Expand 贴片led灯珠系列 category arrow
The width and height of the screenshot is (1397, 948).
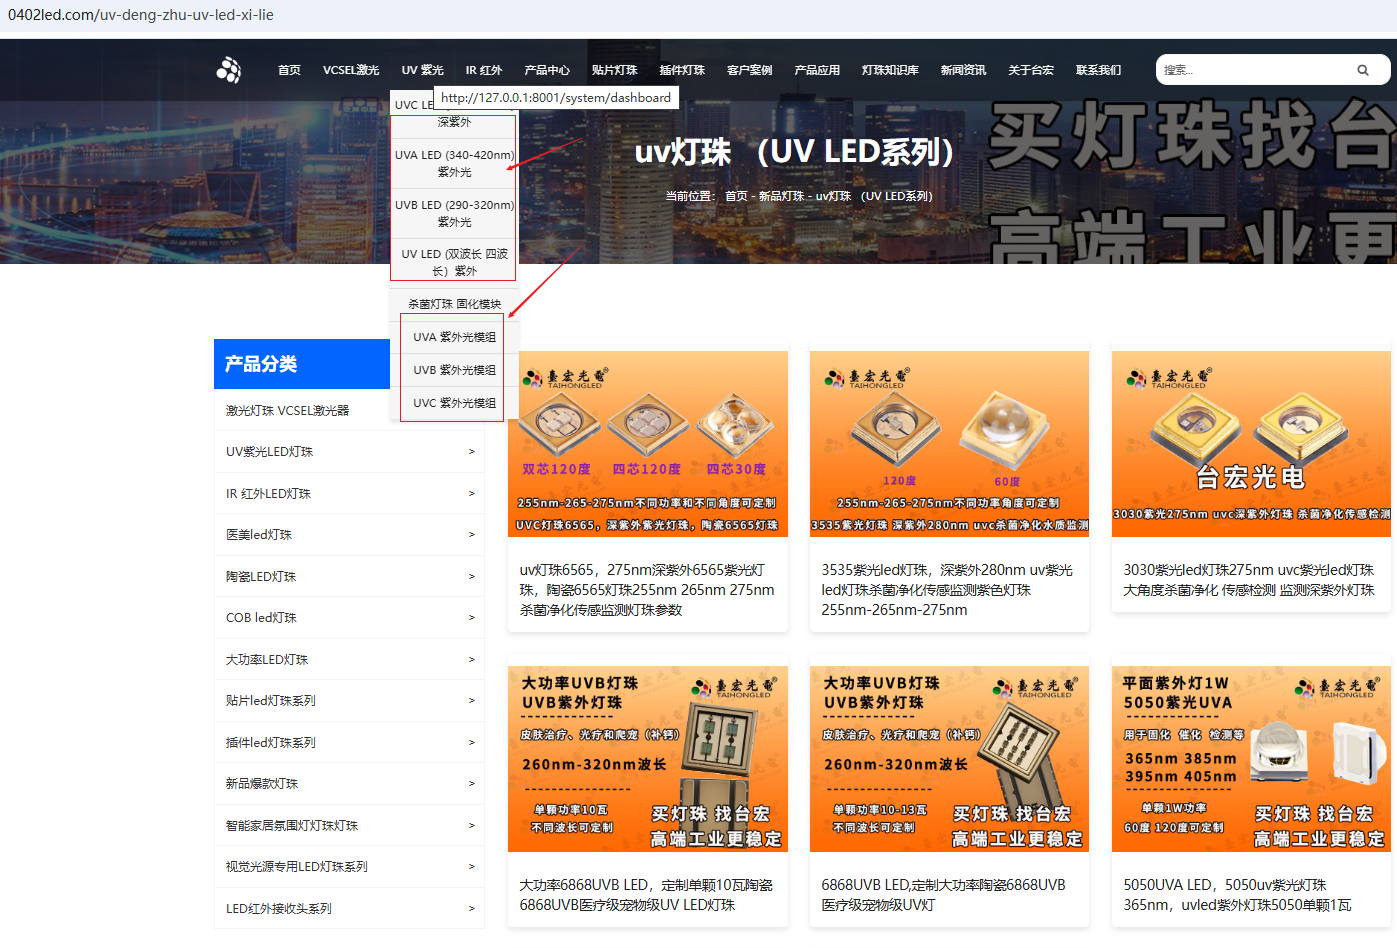click(x=472, y=701)
